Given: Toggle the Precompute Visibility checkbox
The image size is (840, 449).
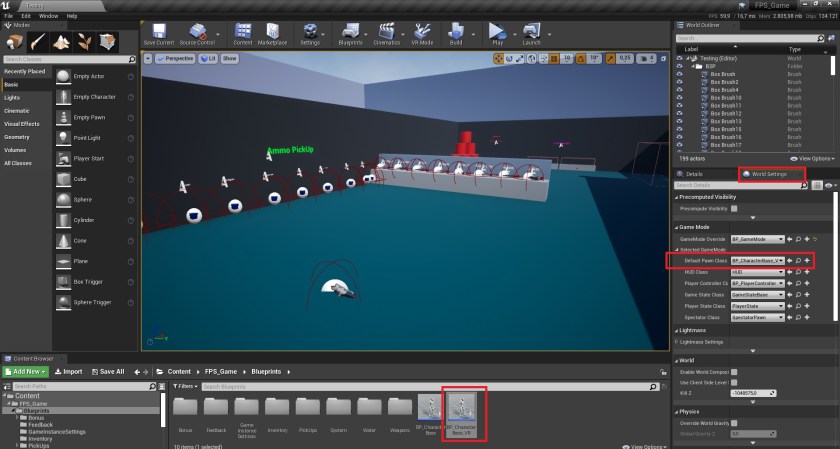Looking at the screenshot, I should [734, 210].
